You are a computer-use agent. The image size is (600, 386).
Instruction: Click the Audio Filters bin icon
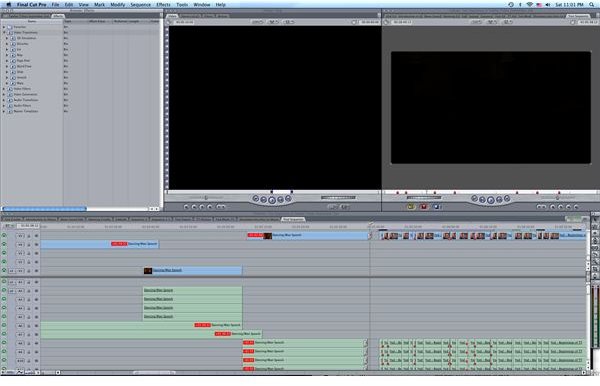pyautogui.click(x=10, y=106)
